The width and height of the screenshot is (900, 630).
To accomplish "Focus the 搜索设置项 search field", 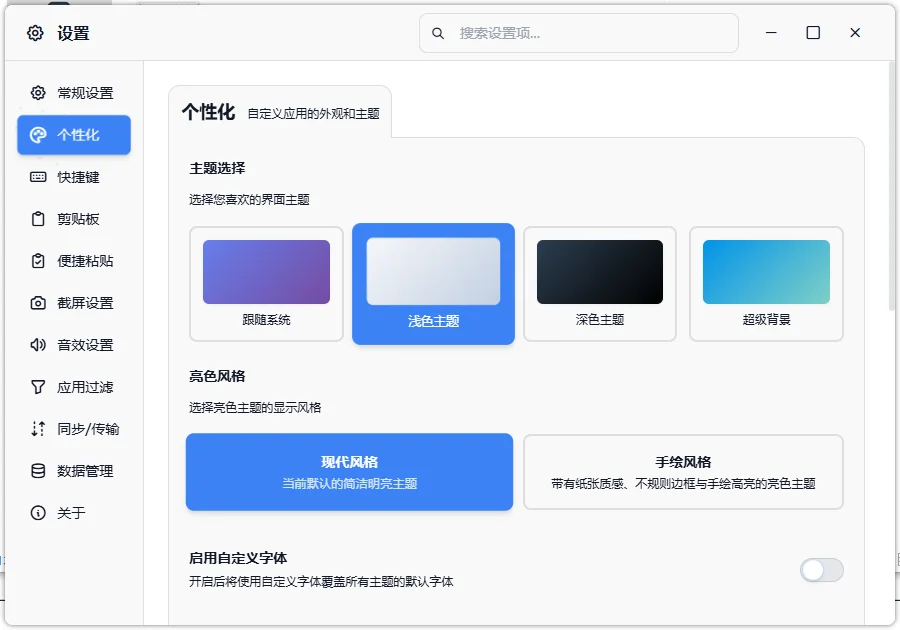I will [x=579, y=33].
